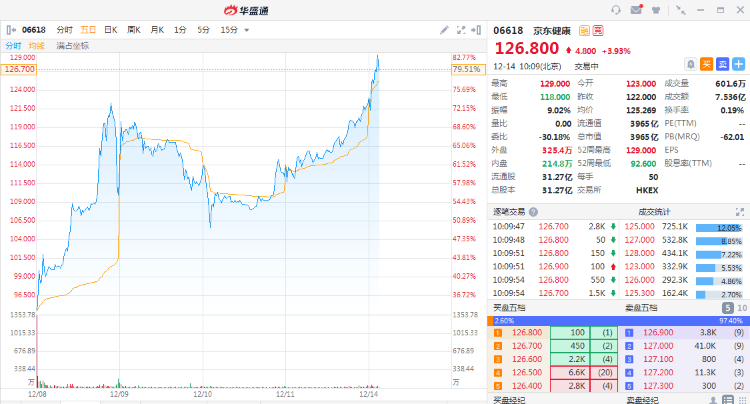Viewport: 750px width, 404px height.
Task: Open the minute-period dropdown arrow after 15分
Action: 247,30
